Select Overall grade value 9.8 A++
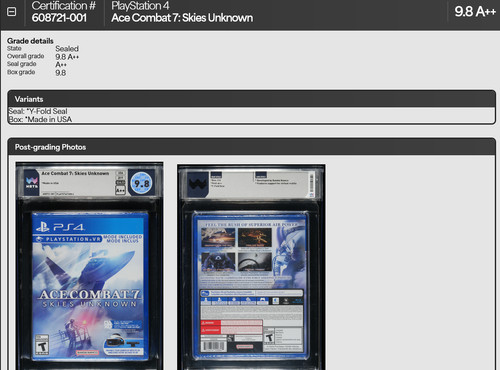 67,57
